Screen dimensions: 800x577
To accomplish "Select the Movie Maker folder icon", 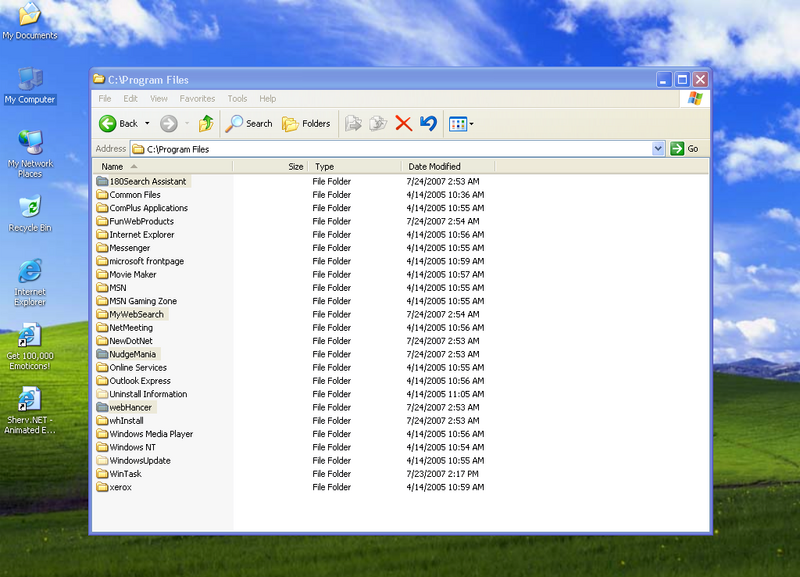I will point(102,274).
